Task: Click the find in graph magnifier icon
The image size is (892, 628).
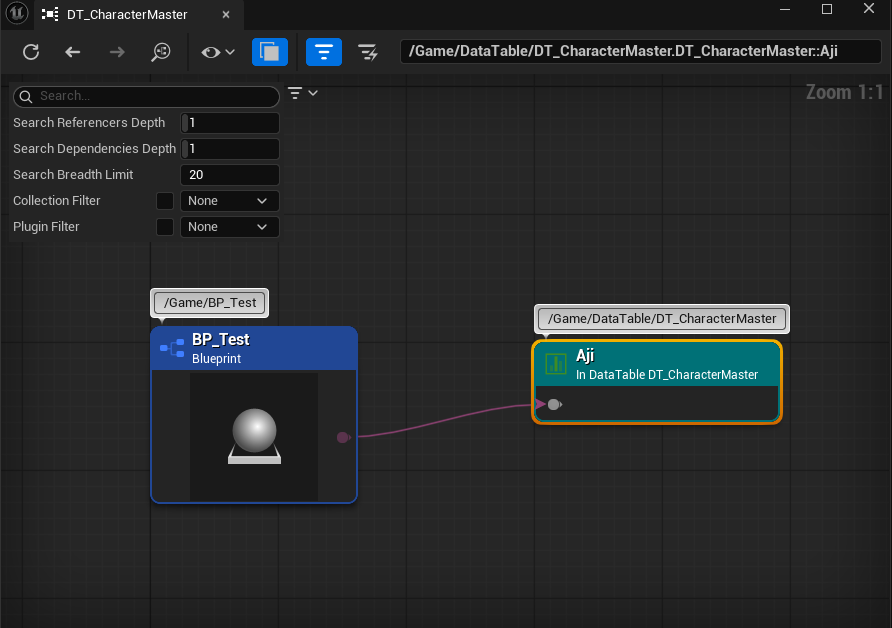Action: 161,52
